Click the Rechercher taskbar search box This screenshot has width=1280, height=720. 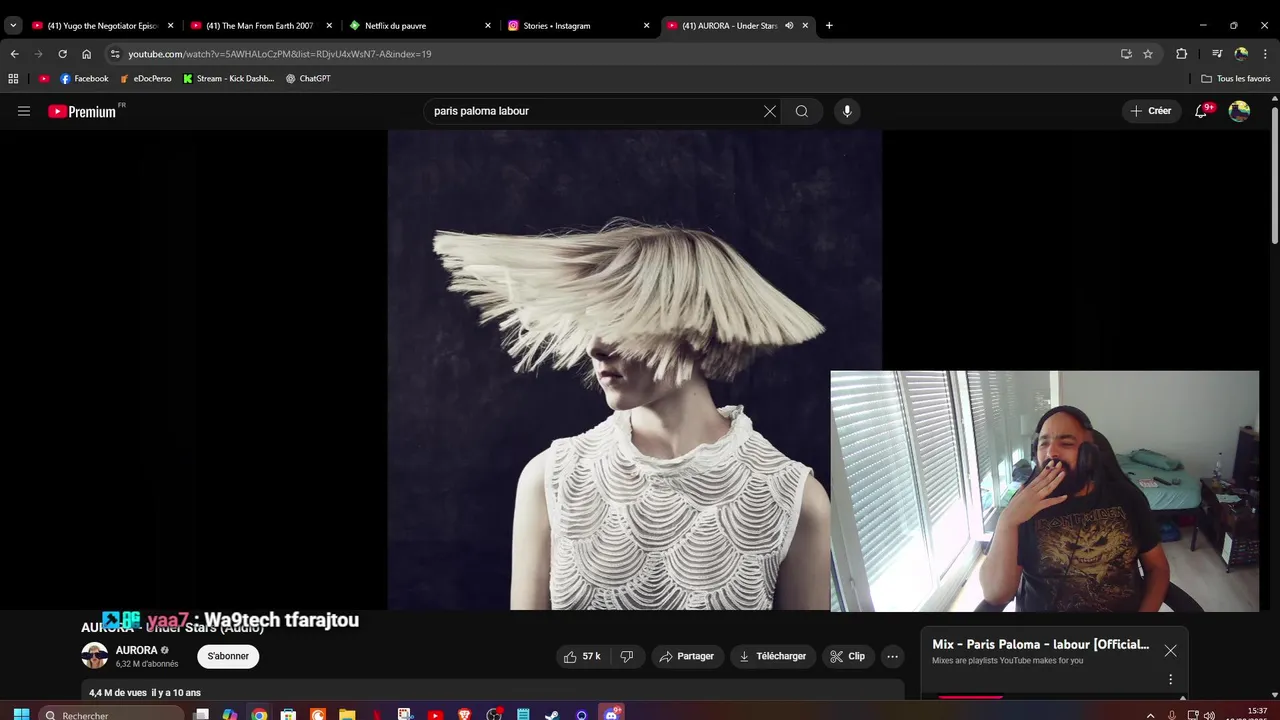pos(113,714)
